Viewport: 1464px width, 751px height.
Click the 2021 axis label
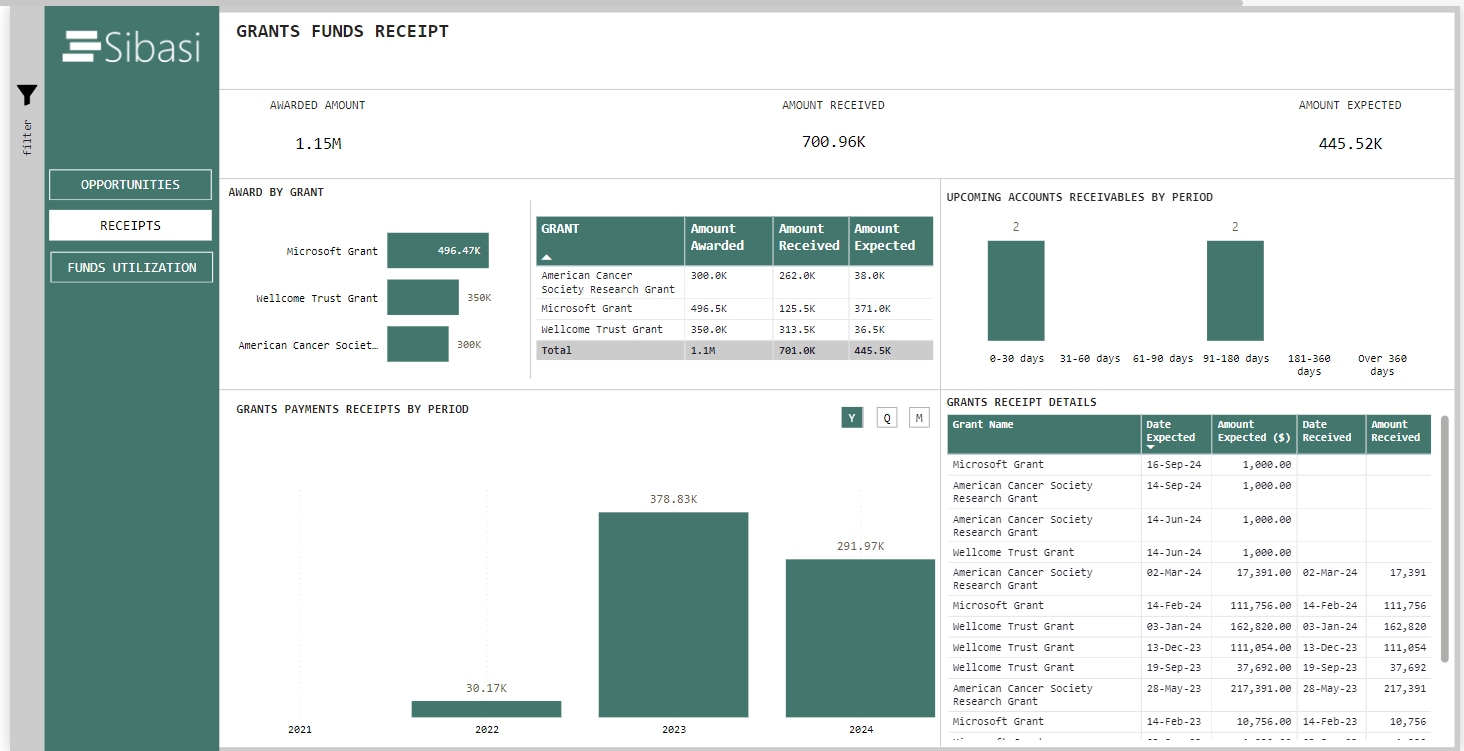tap(300, 730)
